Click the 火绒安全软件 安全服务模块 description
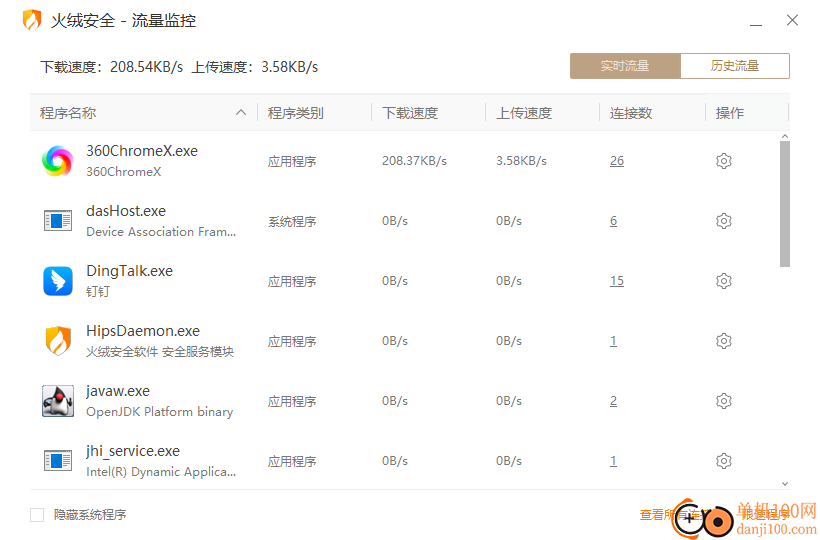Viewport: 820px width, 540px height. (160, 352)
